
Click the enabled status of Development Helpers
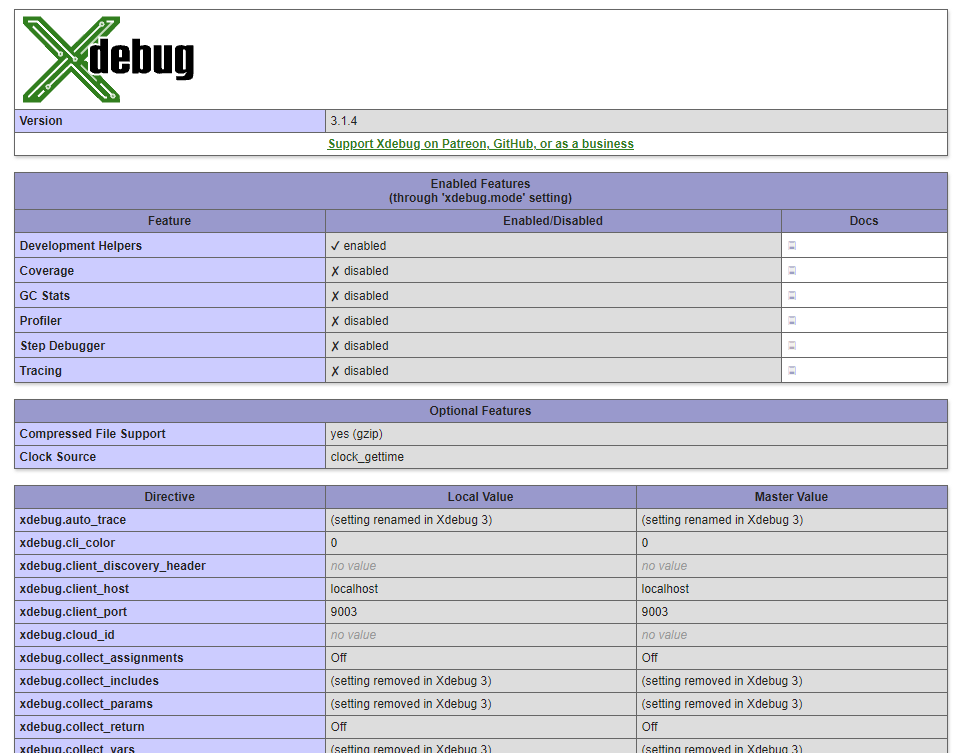point(358,246)
